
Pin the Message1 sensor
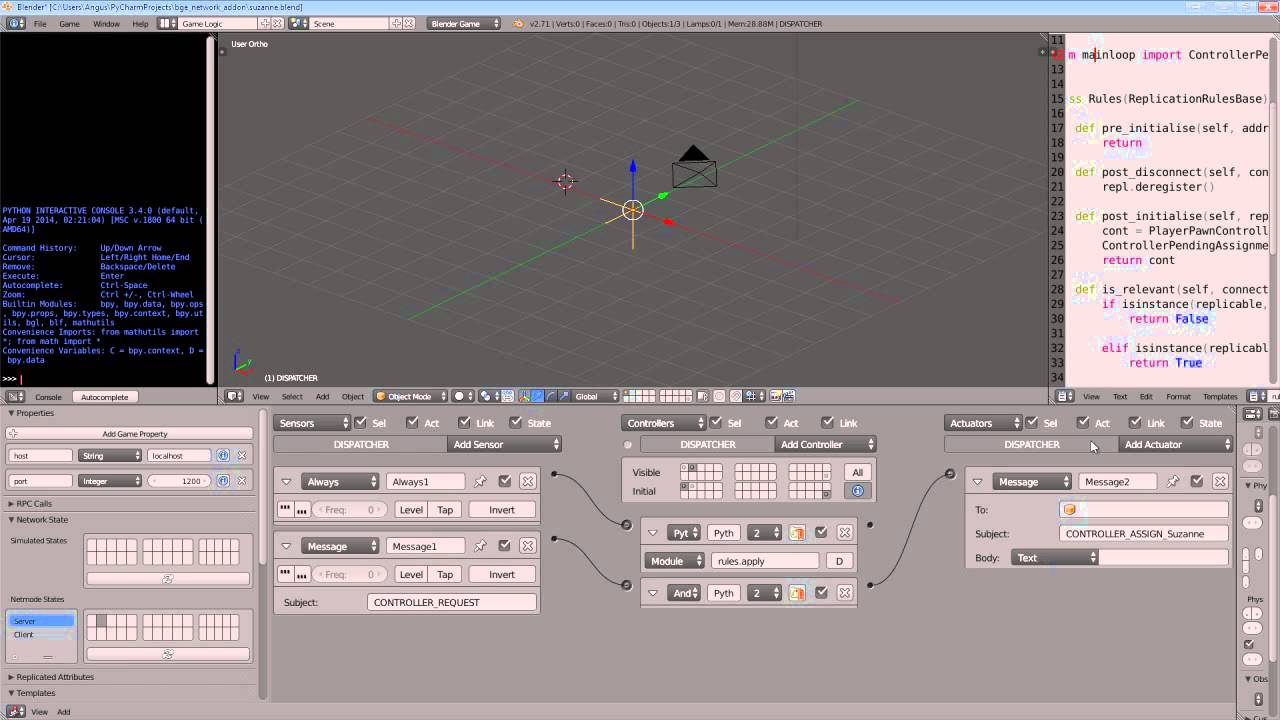pos(480,546)
